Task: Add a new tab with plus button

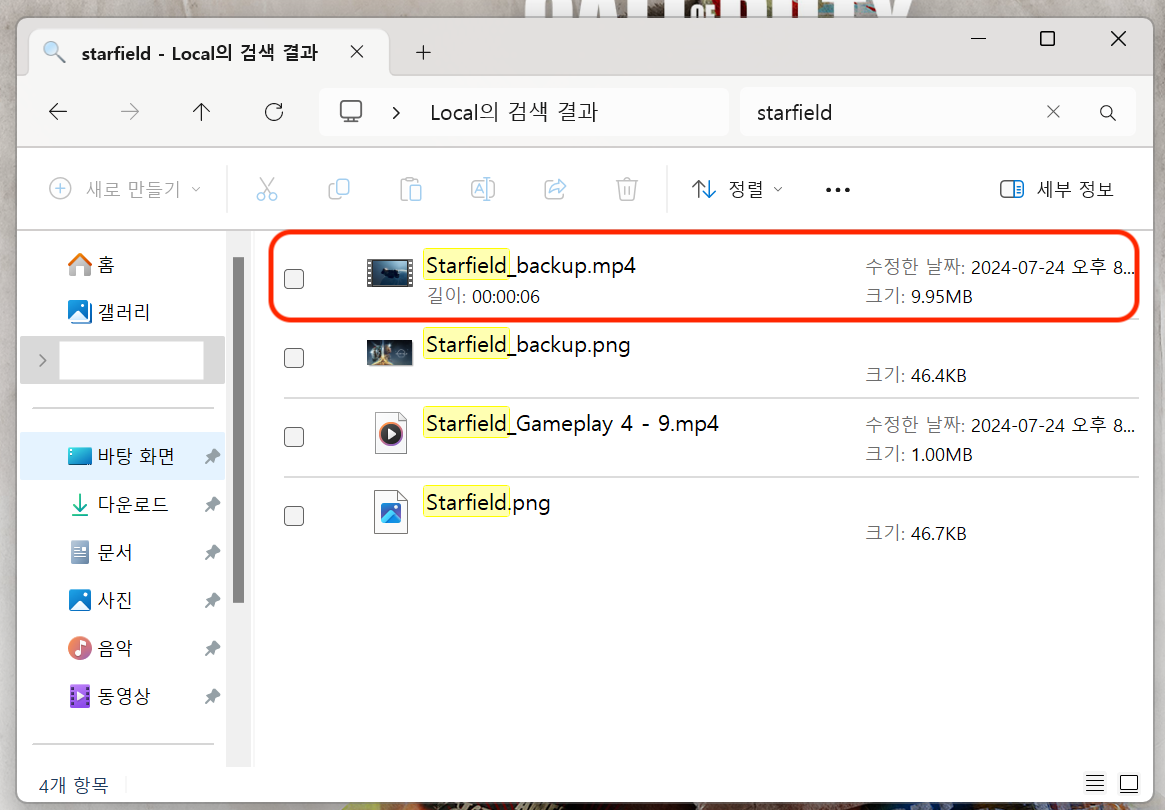Action: click(424, 53)
